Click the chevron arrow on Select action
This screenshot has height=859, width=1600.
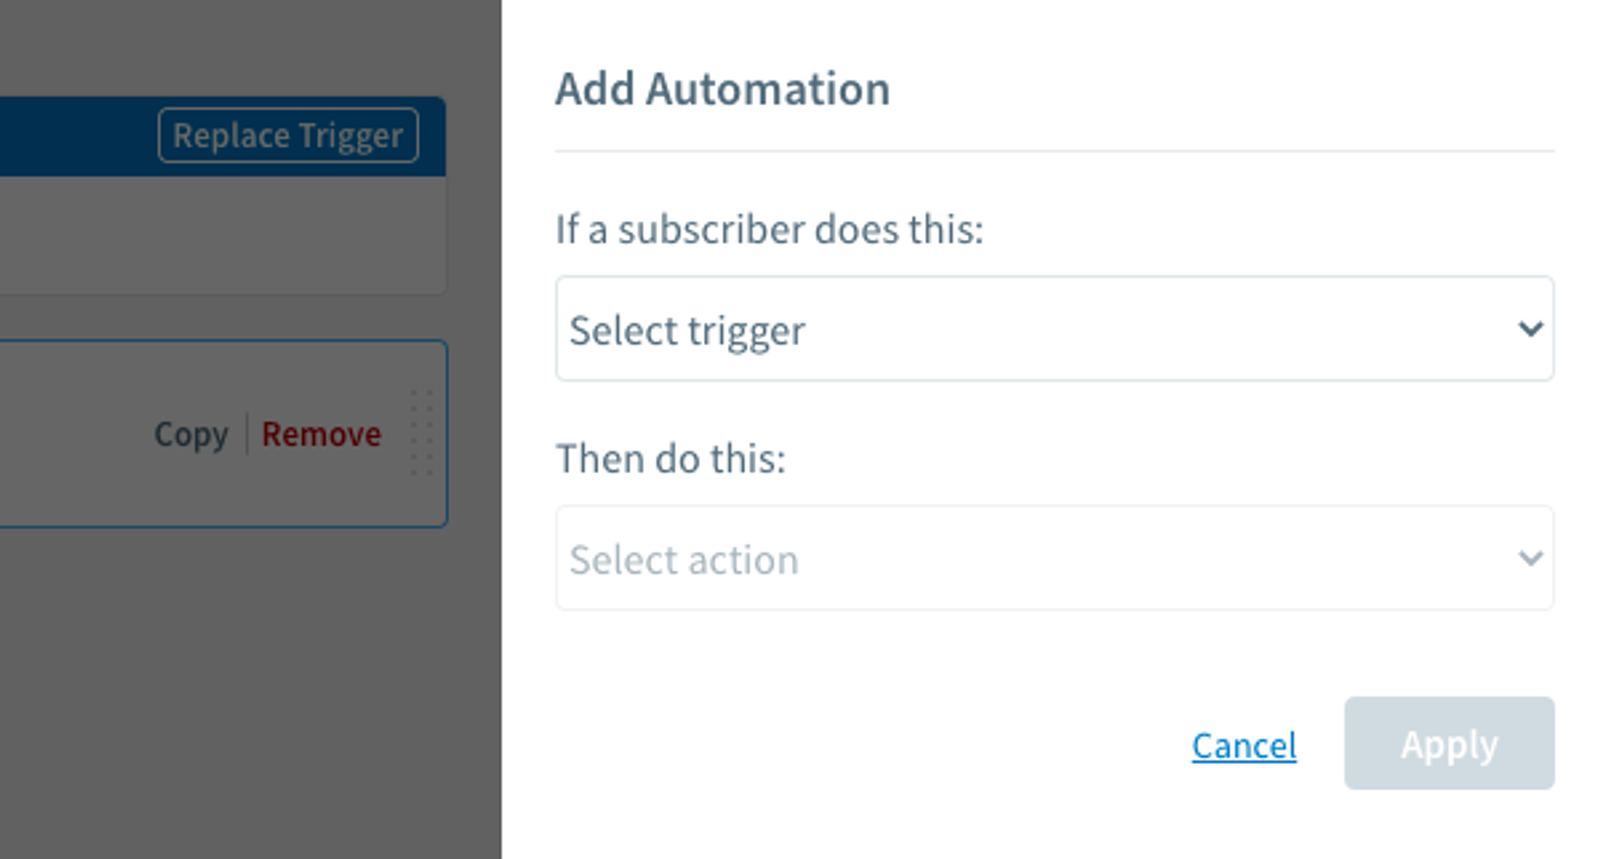(x=1530, y=558)
